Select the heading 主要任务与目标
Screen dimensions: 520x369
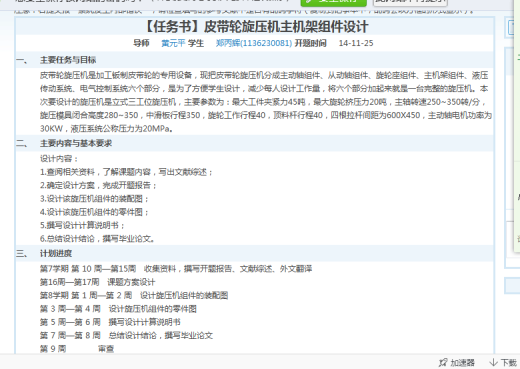tap(68, 60)
